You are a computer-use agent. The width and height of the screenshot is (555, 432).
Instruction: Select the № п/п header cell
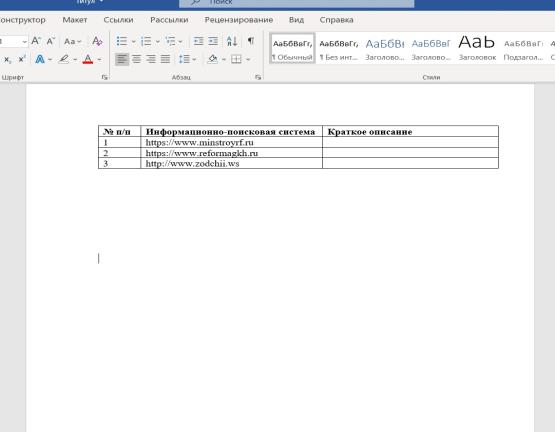(x=120, y=131)
